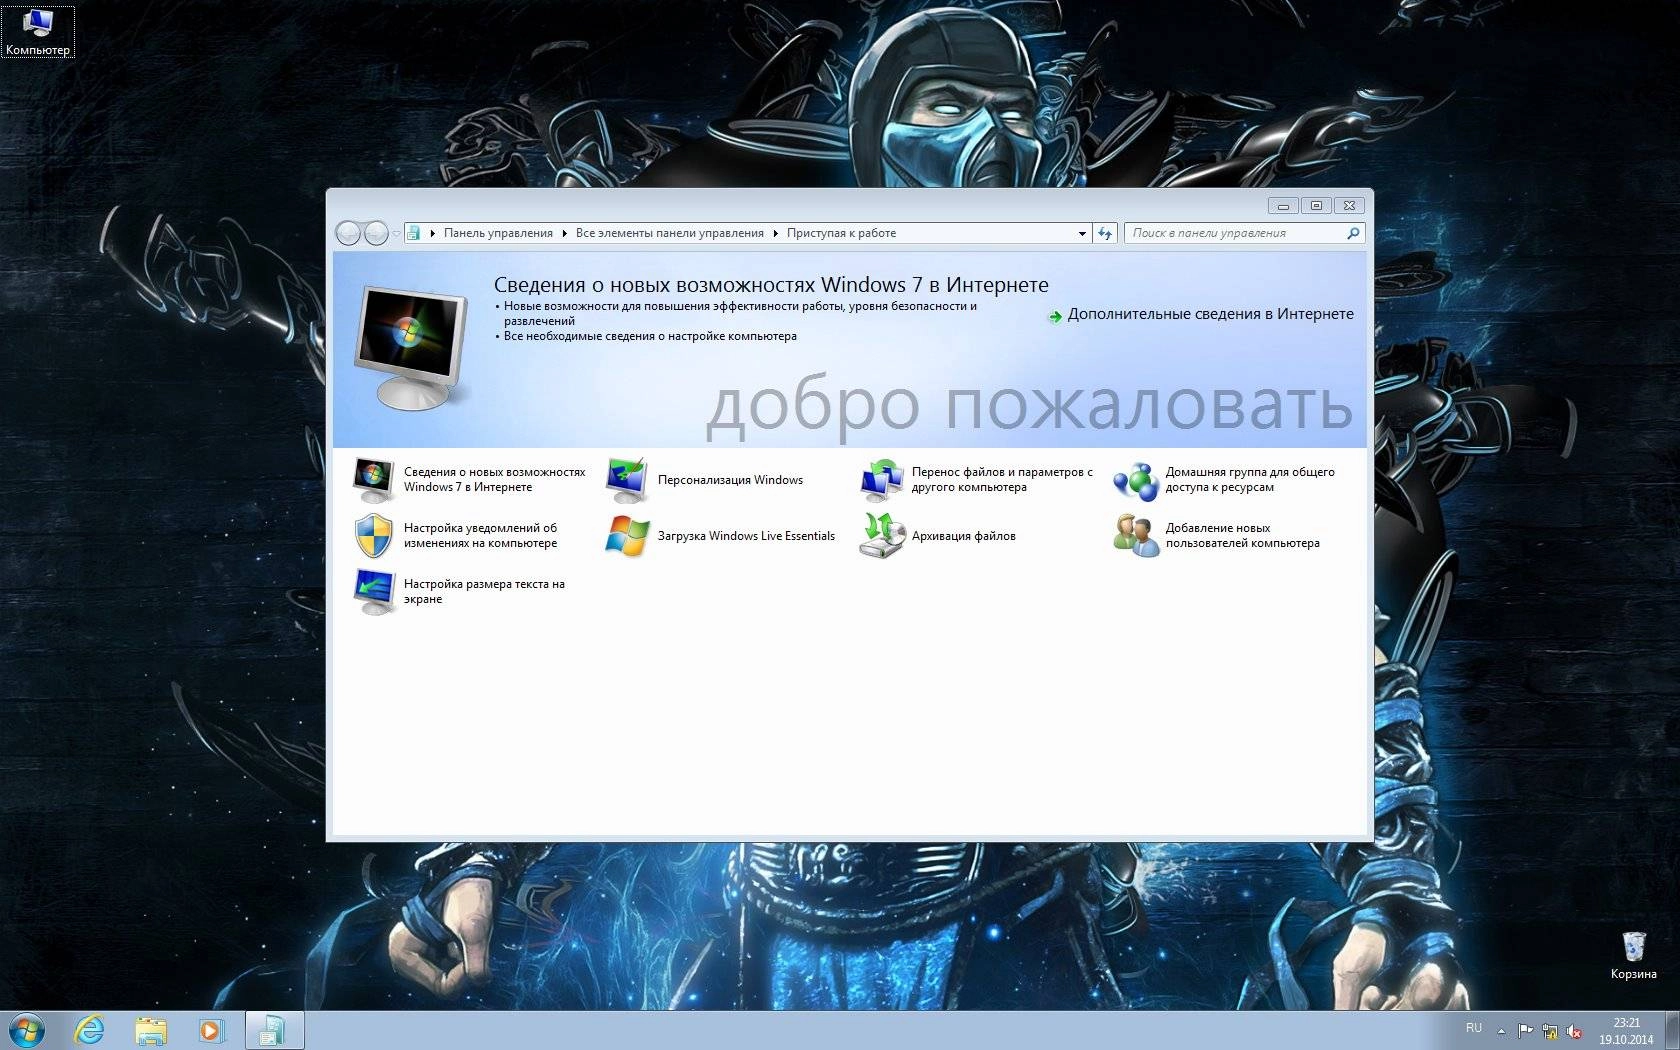This screenshot has width=1680, height=1050.
Task: Open Архивация файлов text link
Action: point(963,536)
